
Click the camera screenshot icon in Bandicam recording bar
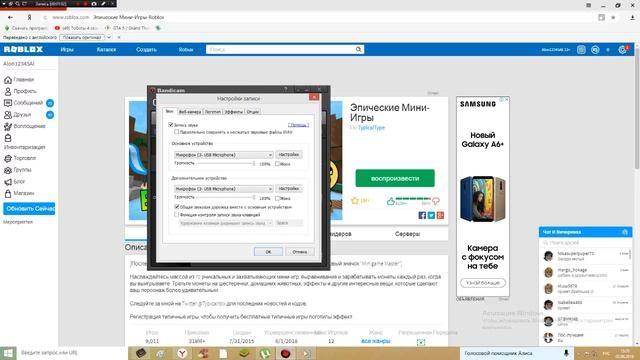click(x=94, y=4)
